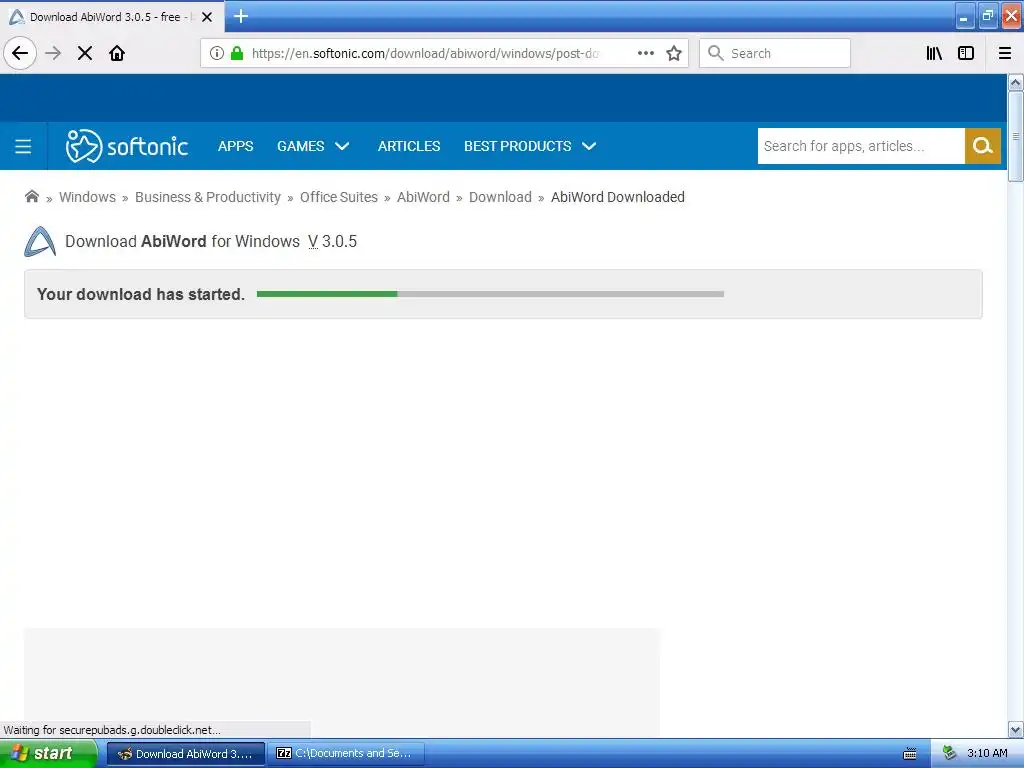Click the page scrollbar up arrow
The image size is (1024, 768).
point(1015,82)
